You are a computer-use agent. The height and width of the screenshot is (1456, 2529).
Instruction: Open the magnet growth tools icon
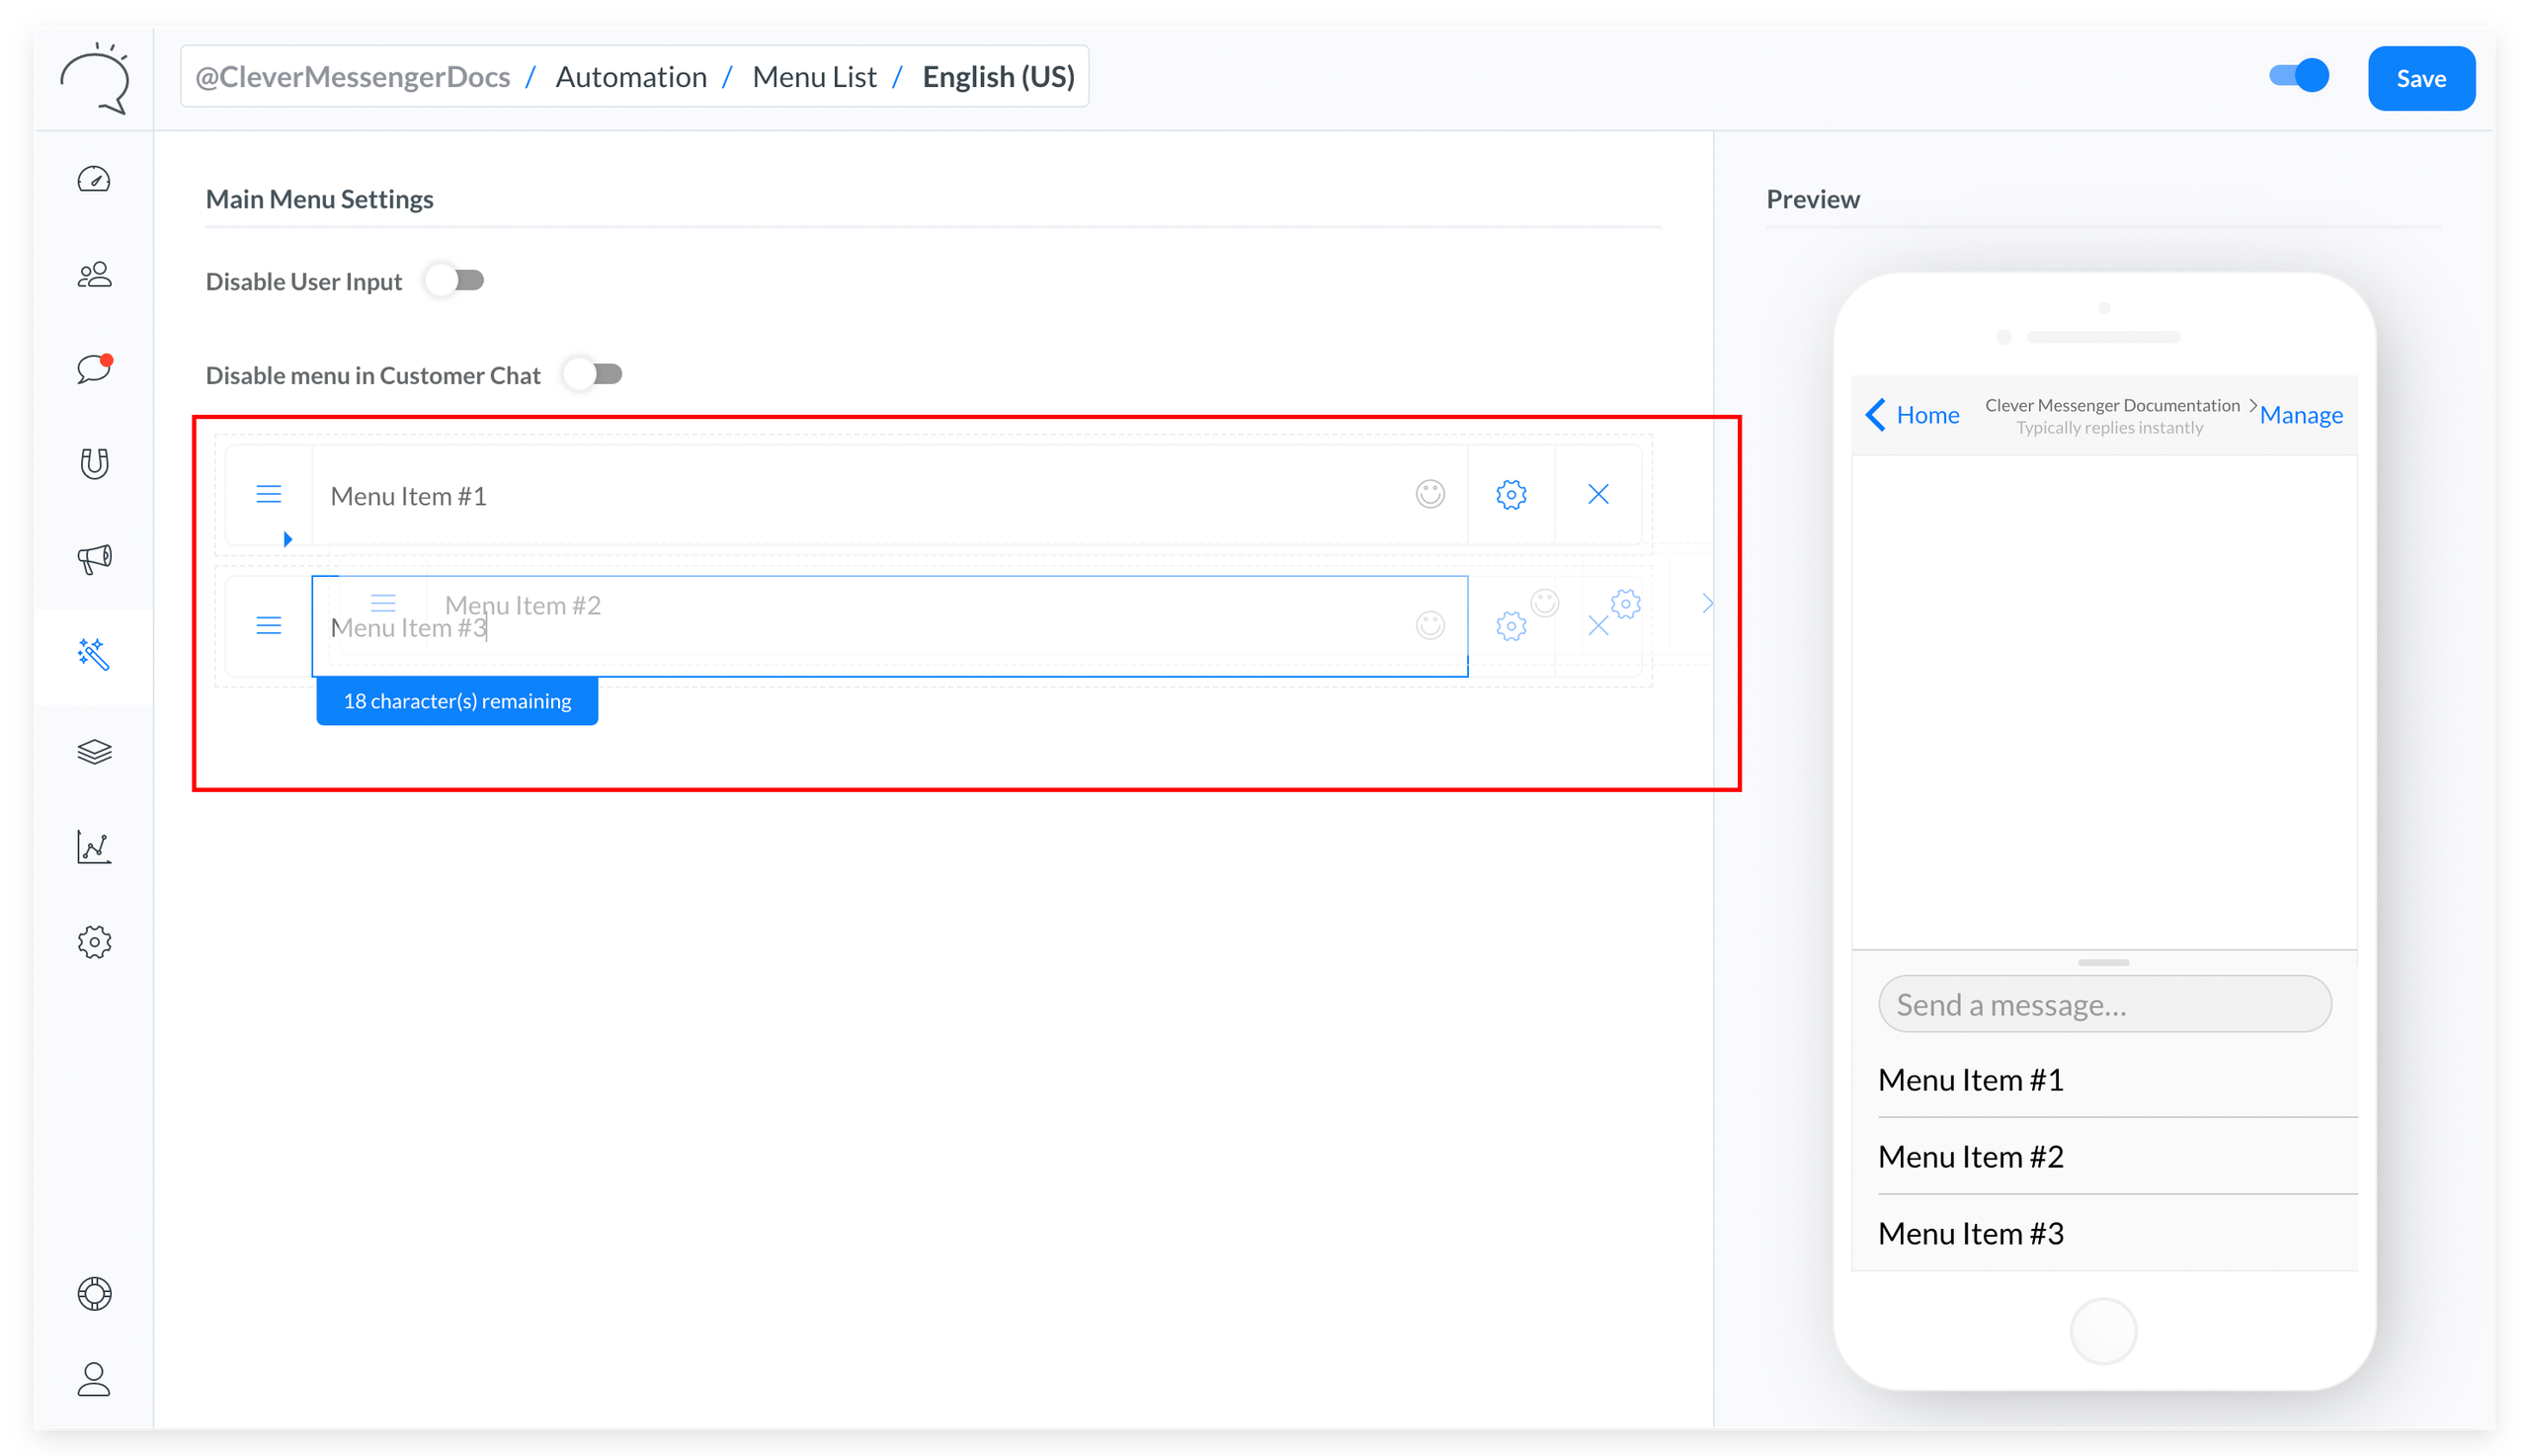94,464
